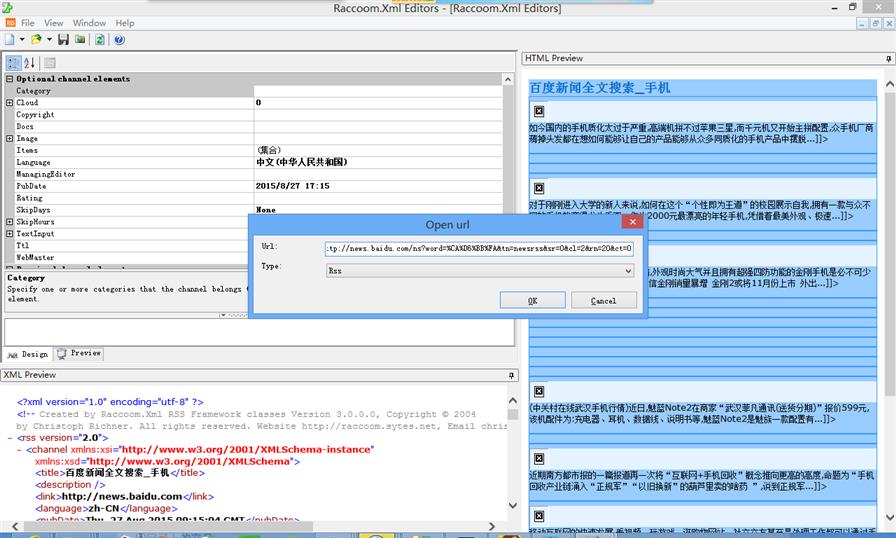Collapse the rss version node in XML Preview
Image resolution: width=896 pixels, height=538 pixels.
(x=10, y=438)
